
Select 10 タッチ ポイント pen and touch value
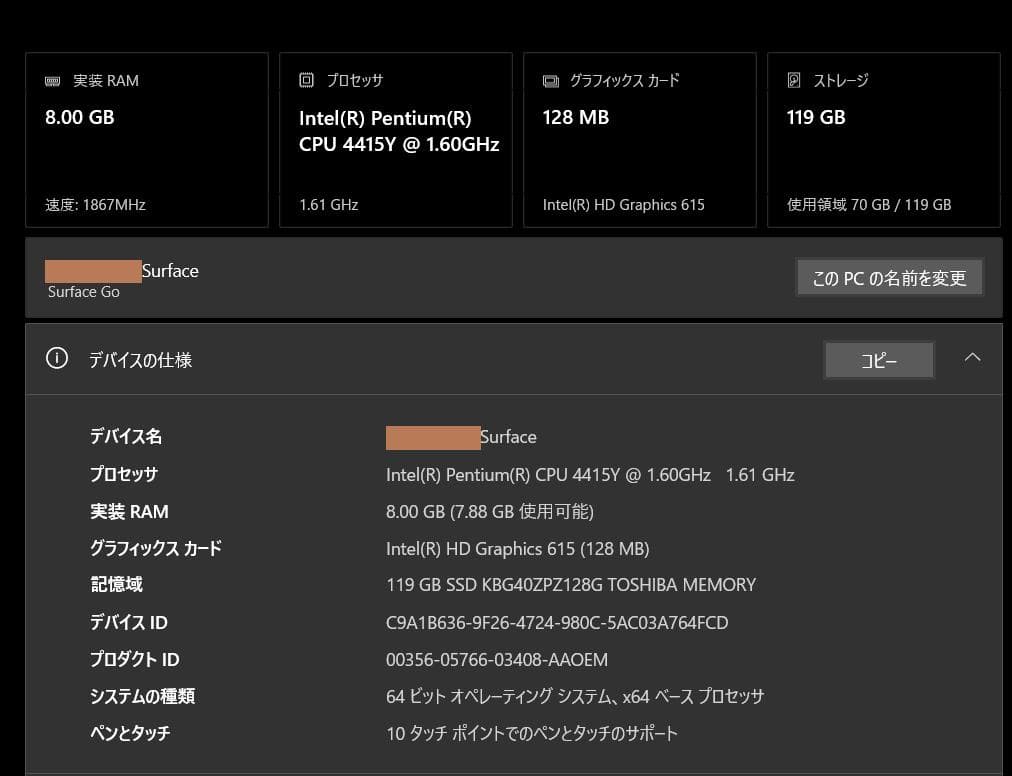(x=532, y=733)
